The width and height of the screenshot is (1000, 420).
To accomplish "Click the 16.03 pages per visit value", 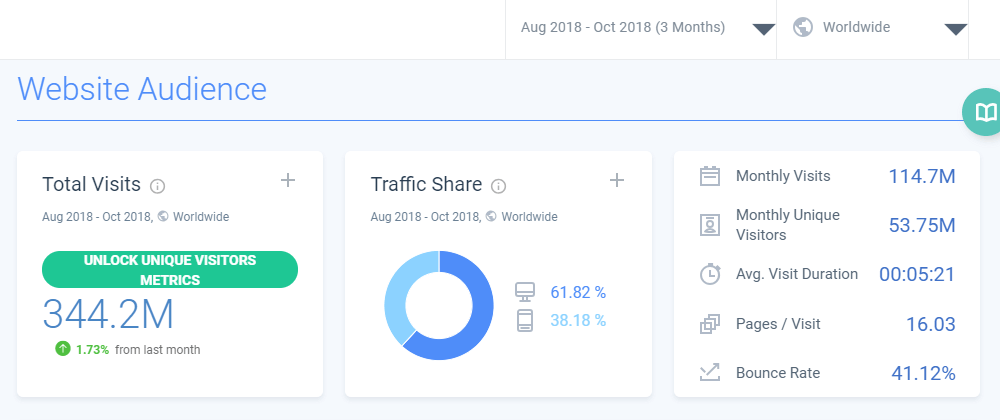I will click(930, 324).
